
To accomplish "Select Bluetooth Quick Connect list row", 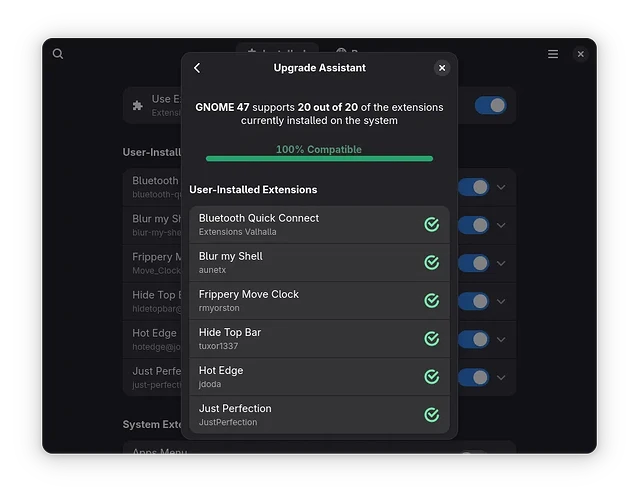I will click(319, 225).
